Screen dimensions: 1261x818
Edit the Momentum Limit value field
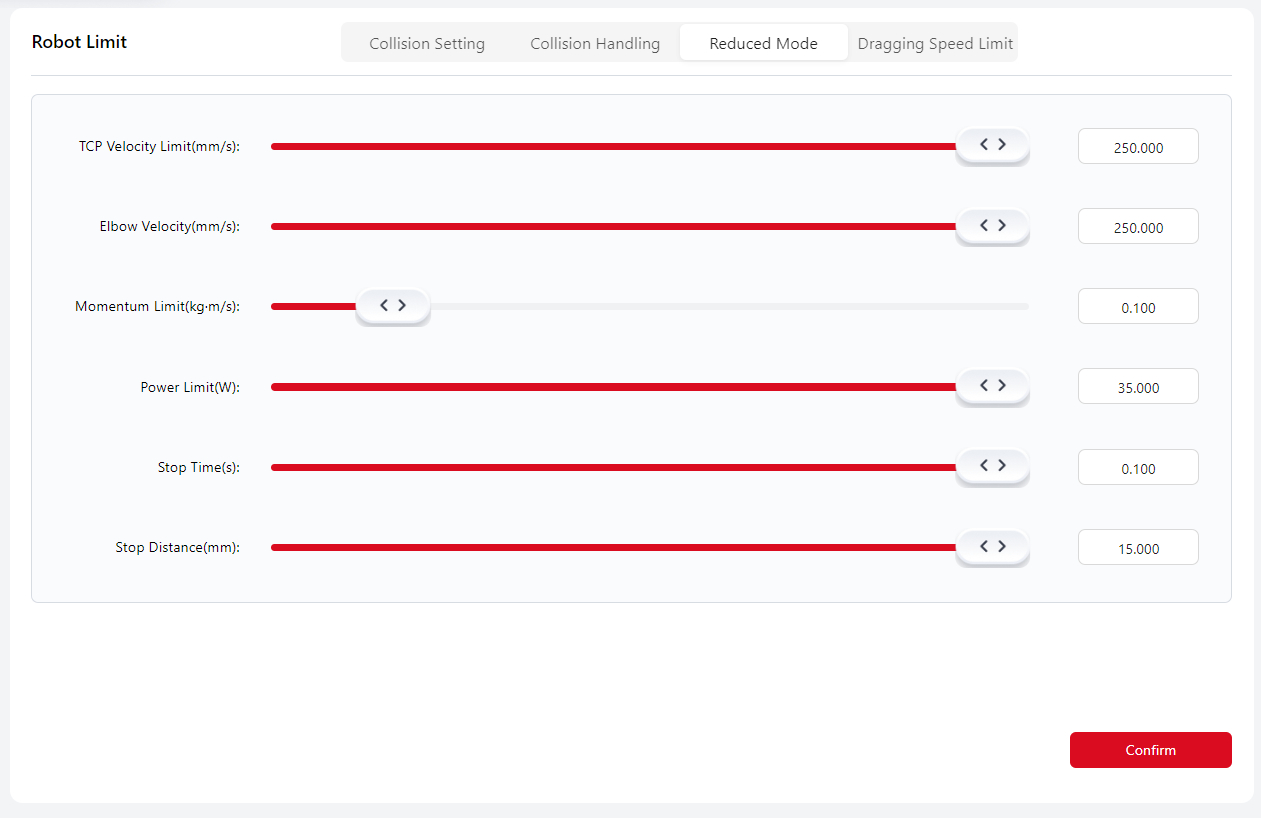(1138, 307)
